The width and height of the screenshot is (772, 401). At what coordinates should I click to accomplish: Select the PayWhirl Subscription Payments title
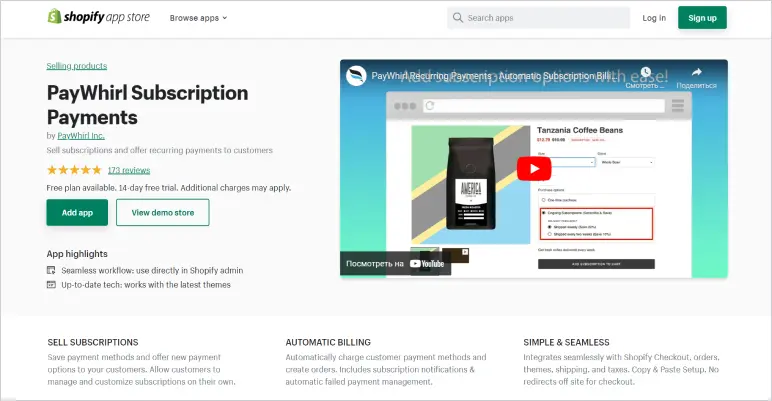tap(148, 105)
